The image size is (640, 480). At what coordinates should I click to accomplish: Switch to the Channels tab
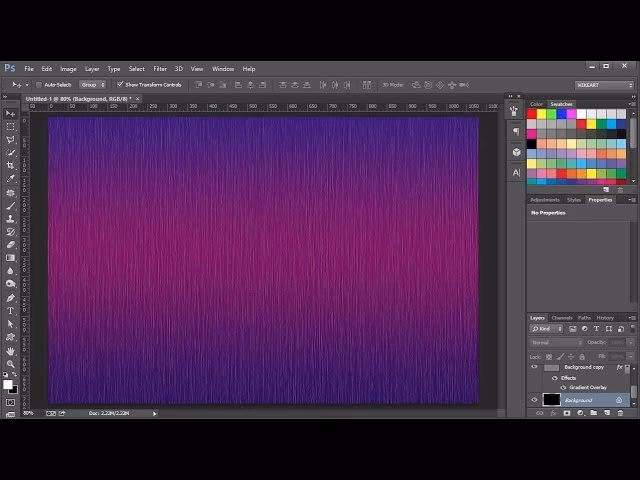[x=562, y=318]
